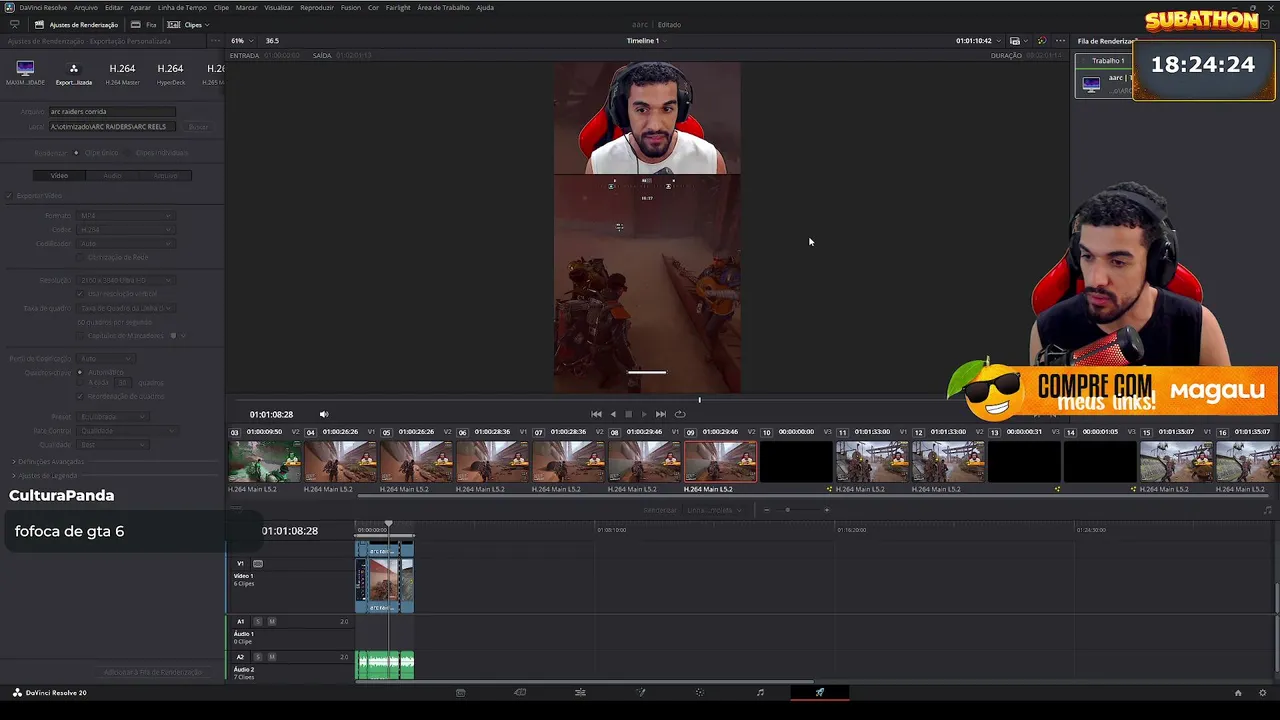Play in reverse in viewer

tap(613, 414)
